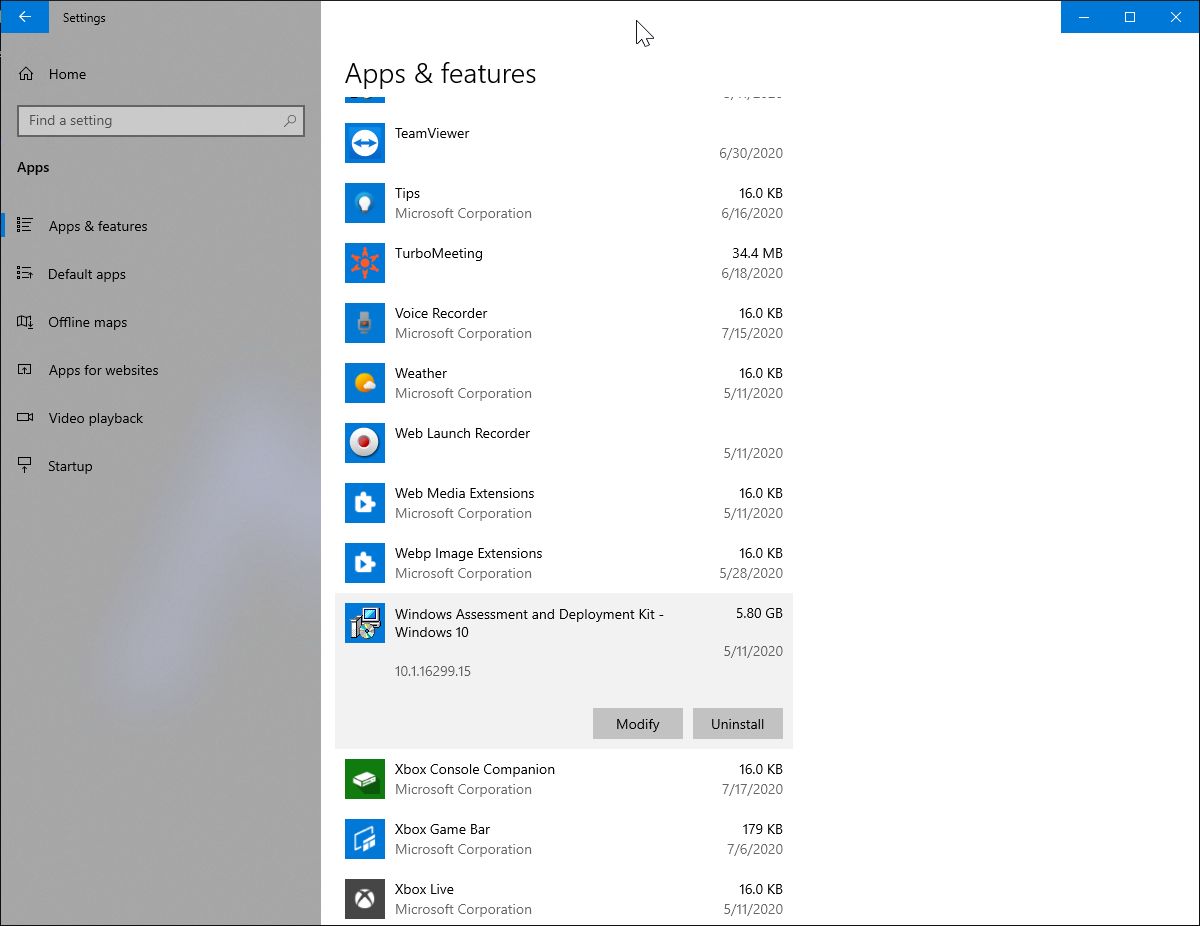The width and height of the screenshot is (1200, 926).
Task: Select the Webp Image Extensions app name
Action: pyautogui.click(x=468, y=553)
